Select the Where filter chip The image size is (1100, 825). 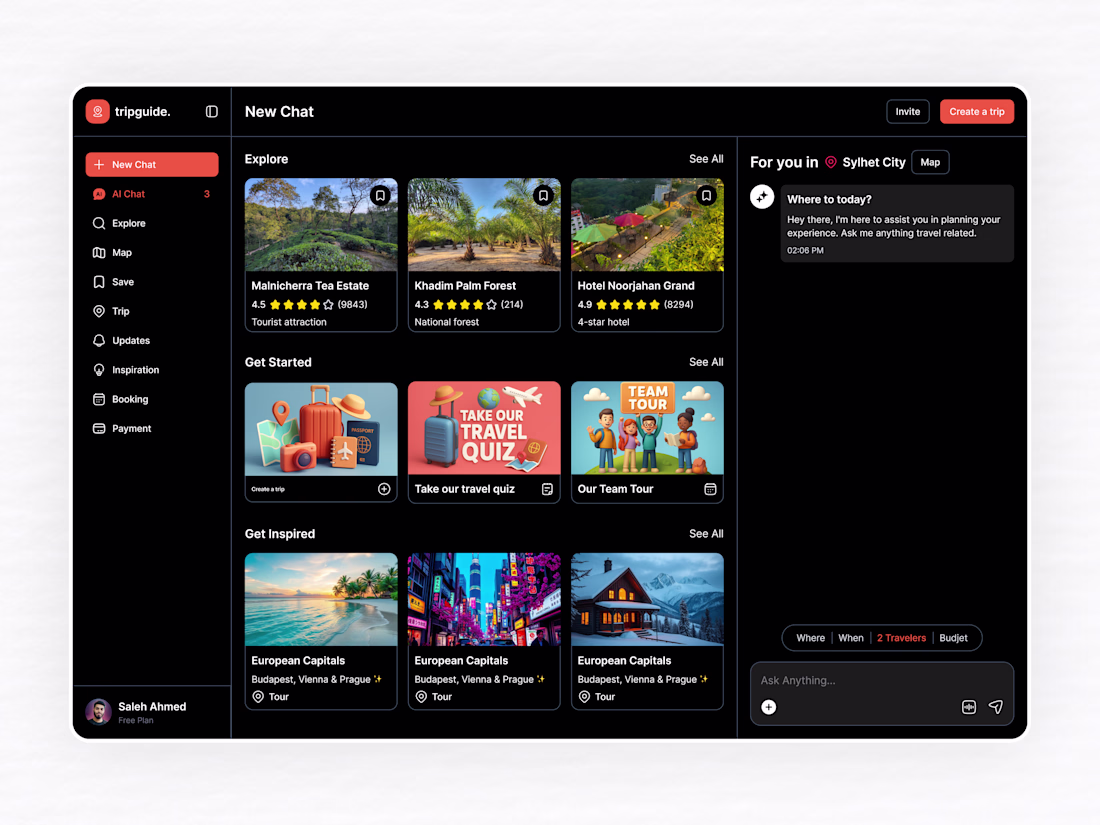coord(810,638)
